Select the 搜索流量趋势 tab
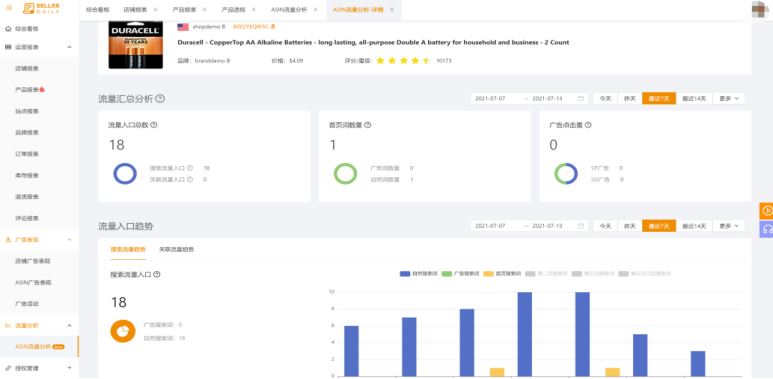The width and height of the screenshot is (773, 379). point(128,249)
